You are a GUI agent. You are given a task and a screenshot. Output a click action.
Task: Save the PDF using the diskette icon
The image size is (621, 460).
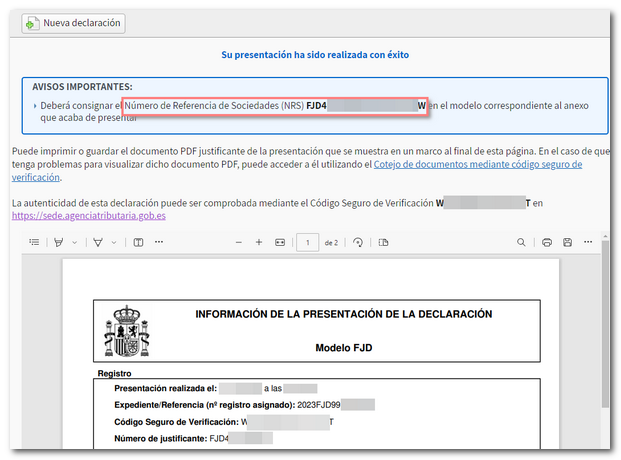coord(568,242)
